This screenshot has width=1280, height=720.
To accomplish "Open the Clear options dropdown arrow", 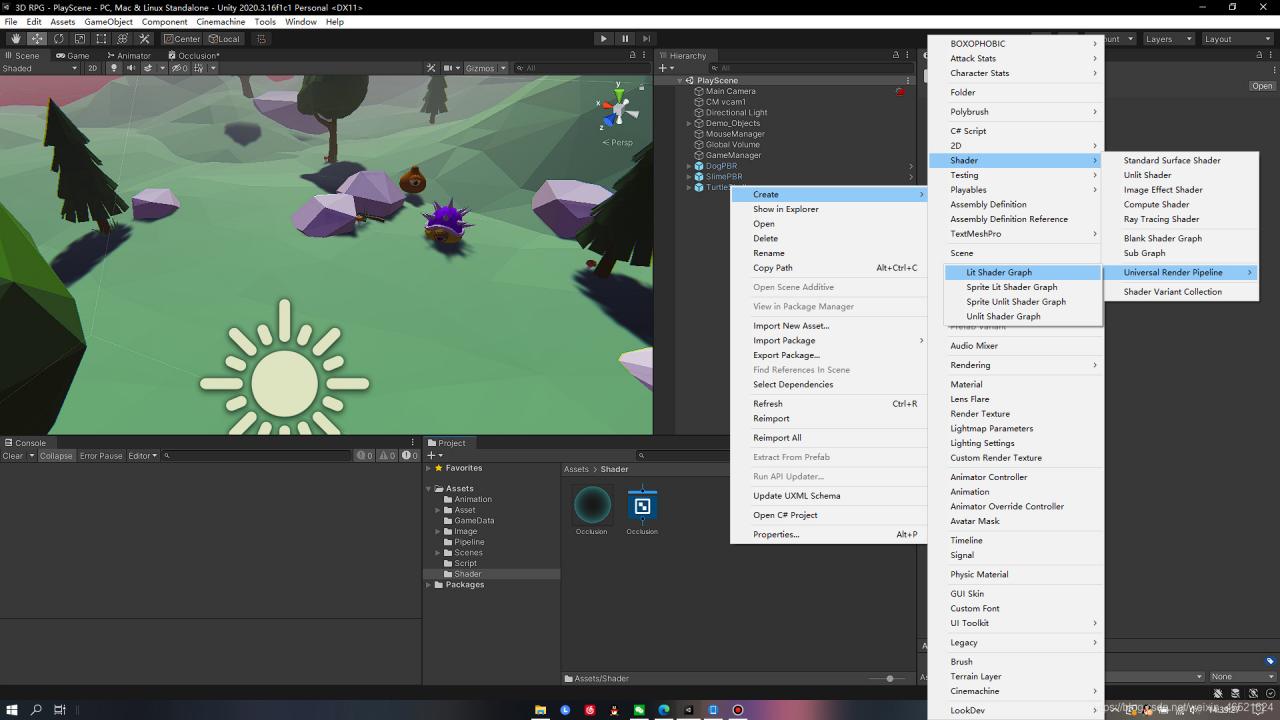I will (x=31, y=456).
